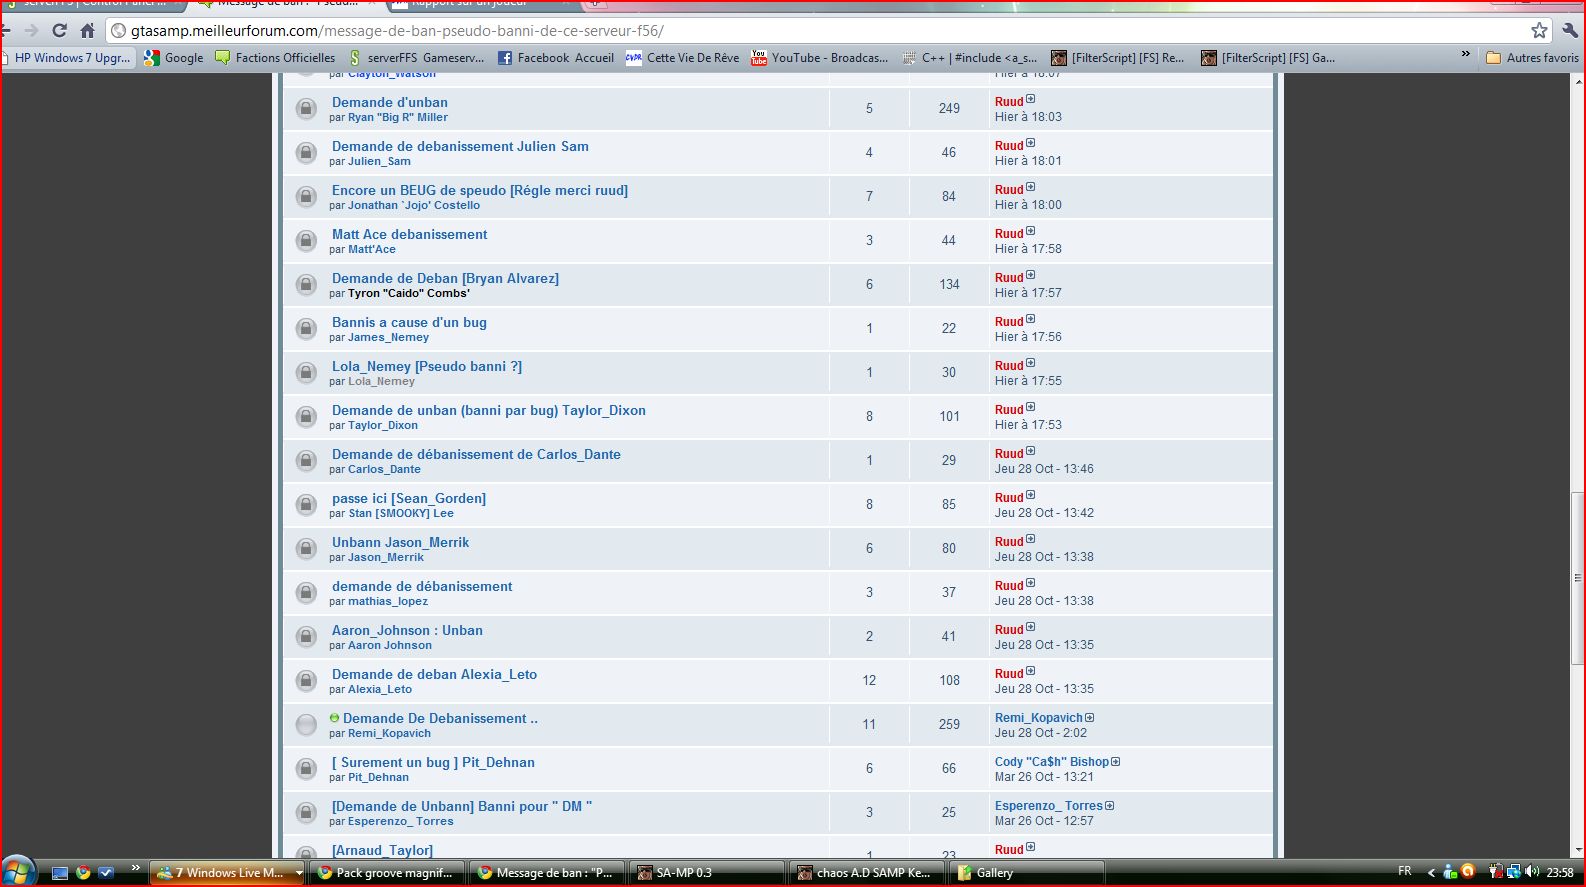The width and height of the screenshot is (1586, 887).
Task: Open the [FilterScript] [FS] Re... bookmark
Action: point(1118,58)
